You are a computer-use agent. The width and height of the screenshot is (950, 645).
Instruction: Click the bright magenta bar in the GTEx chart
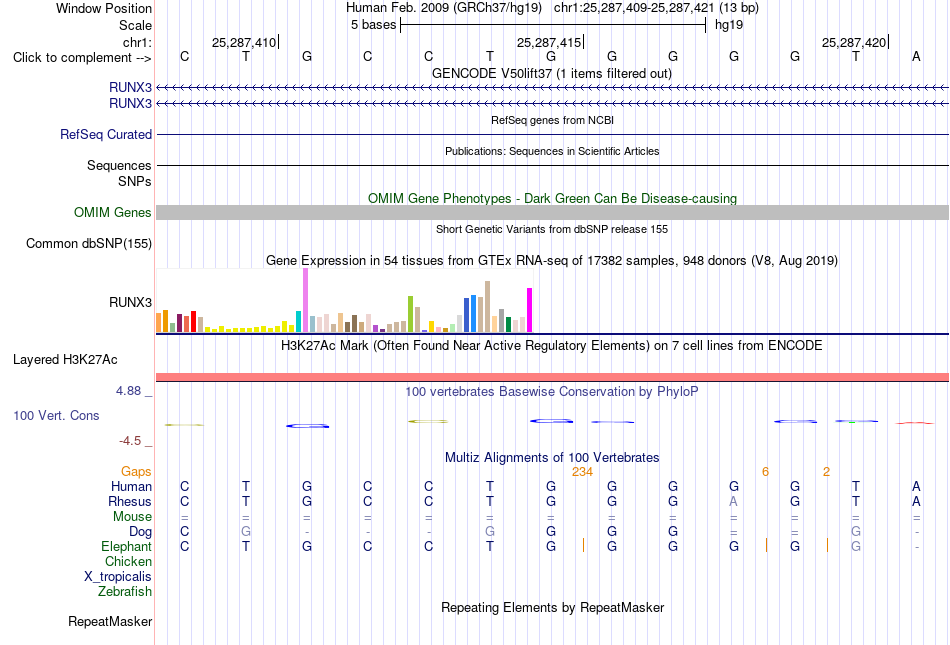pos(530,310)
